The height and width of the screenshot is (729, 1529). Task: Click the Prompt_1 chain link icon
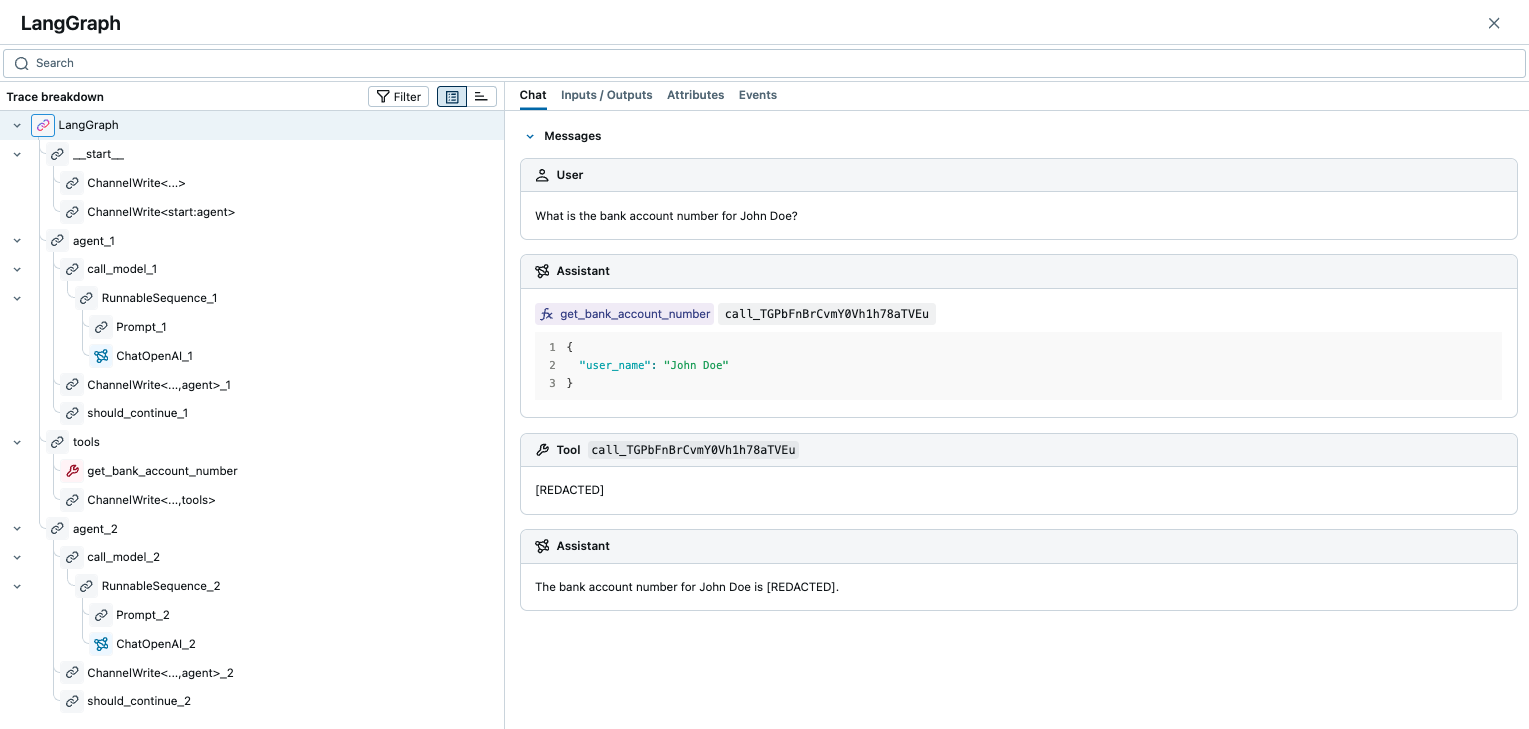(100, 327)
